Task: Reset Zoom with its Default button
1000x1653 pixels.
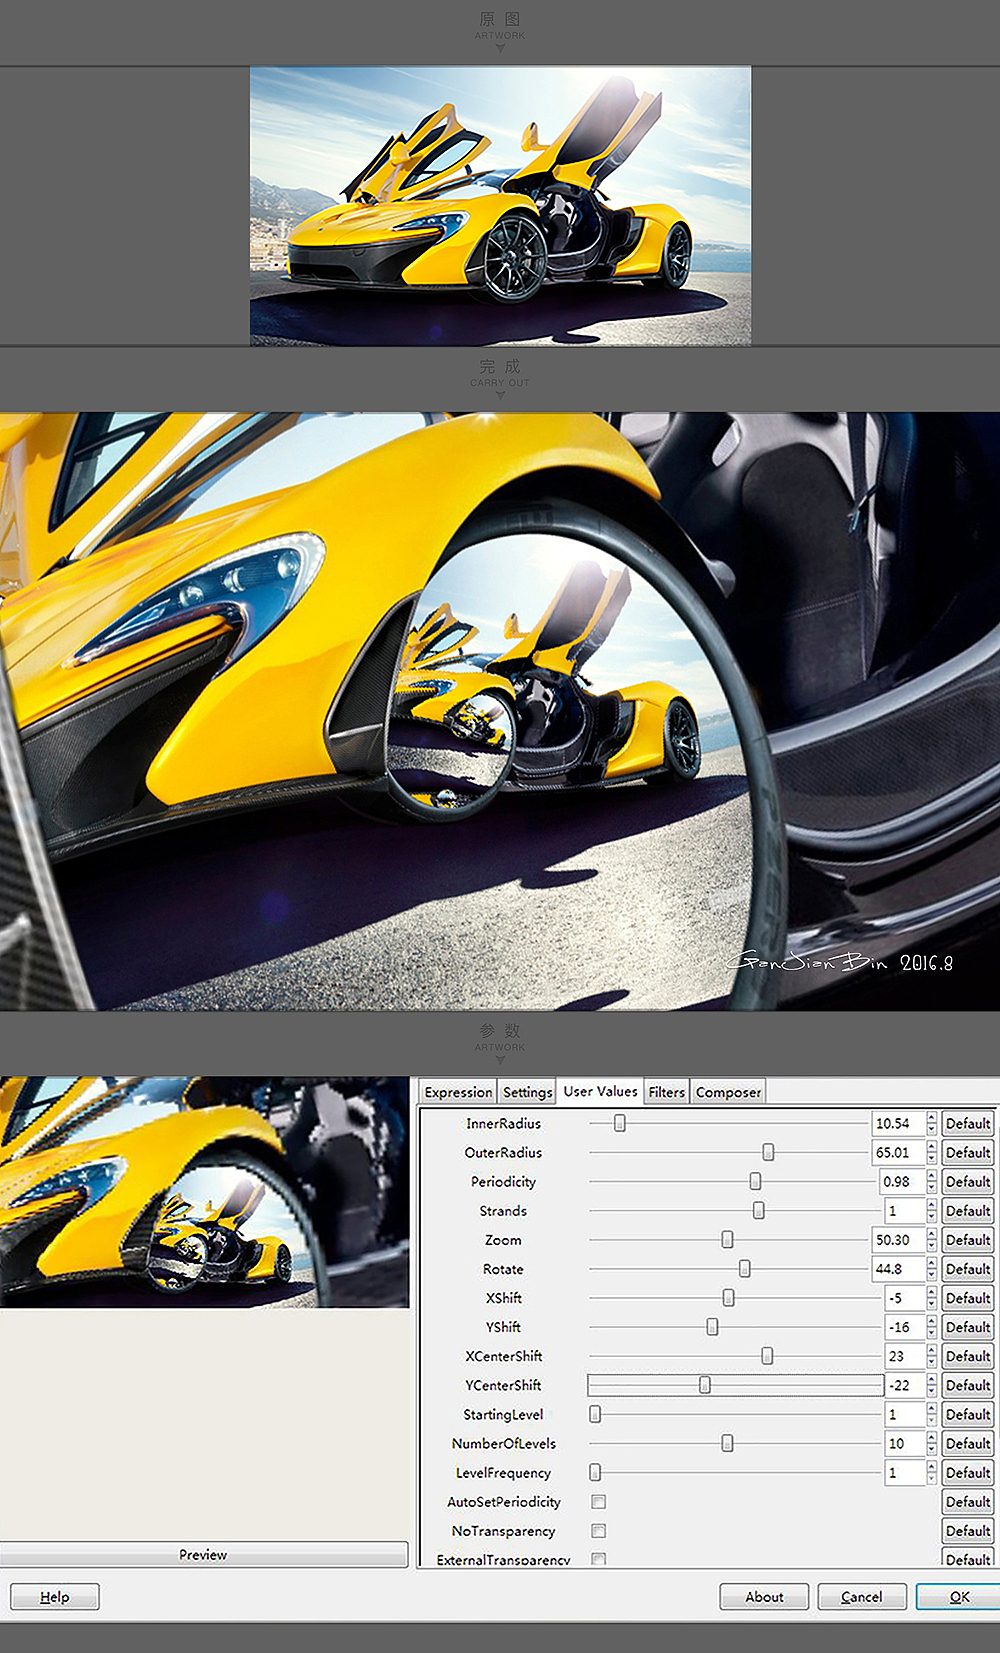Action: point(968,1240)
